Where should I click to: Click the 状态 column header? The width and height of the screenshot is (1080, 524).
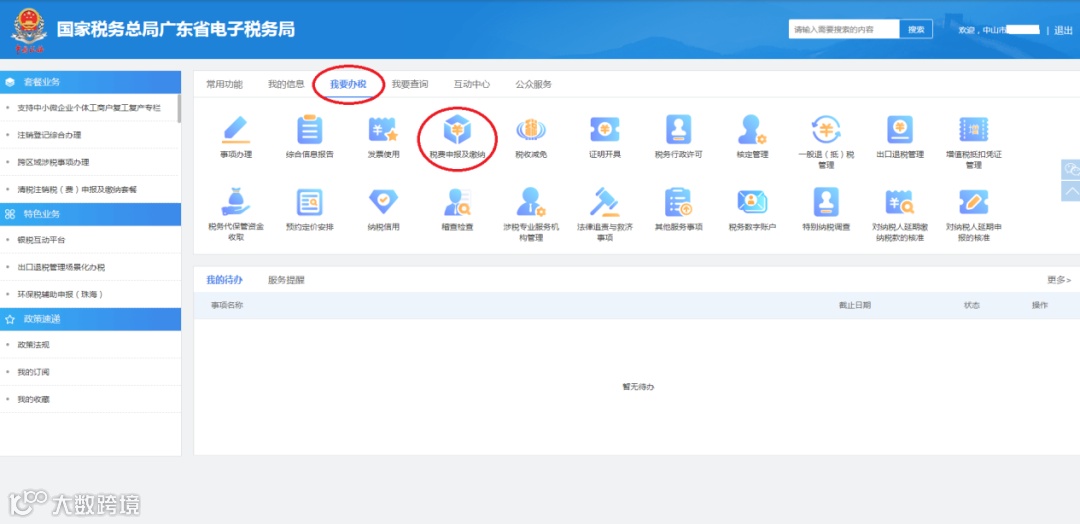(972, 305)
